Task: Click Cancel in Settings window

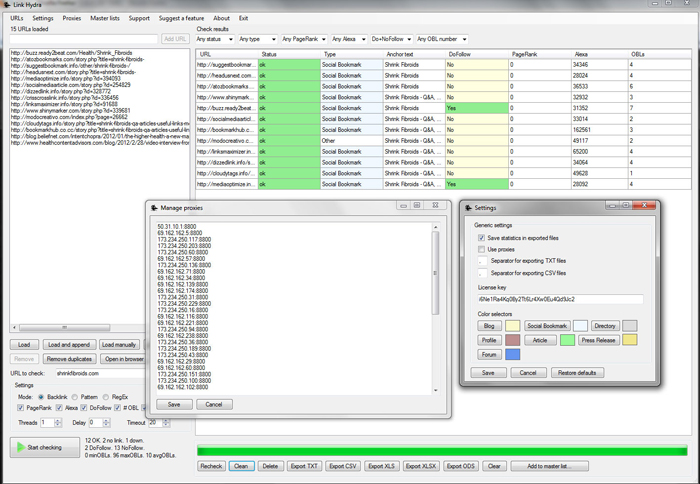Action: point(528,372)
